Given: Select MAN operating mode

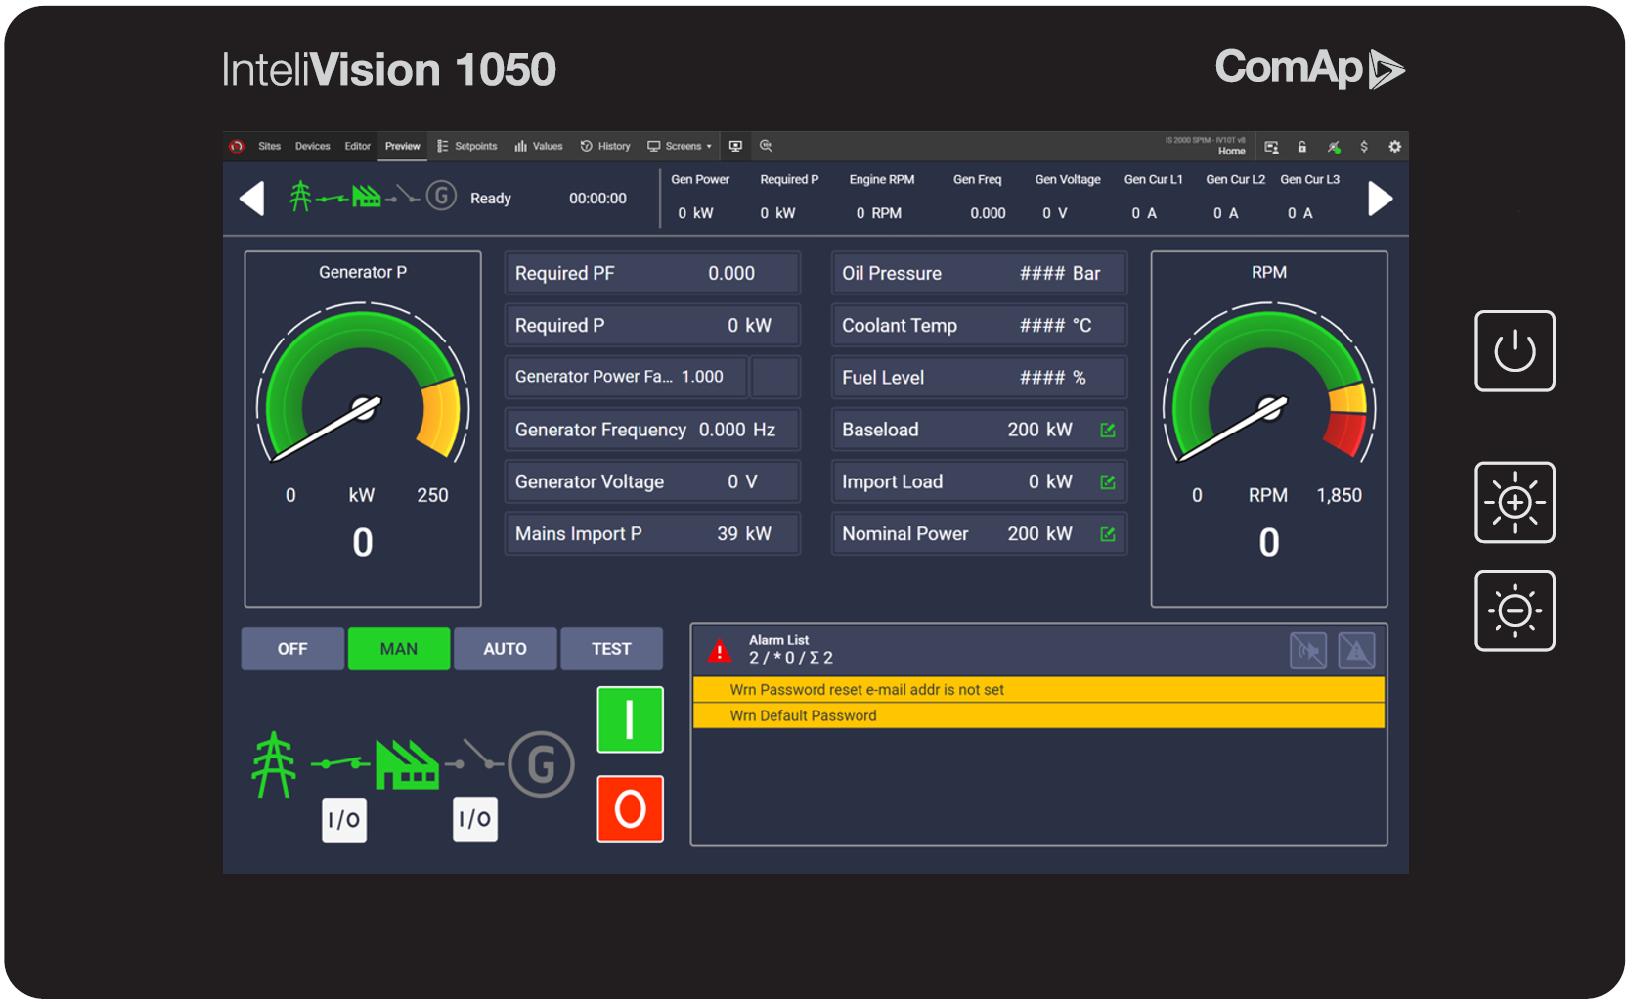Looking at the screenshot, I should (x=398, y=648).
